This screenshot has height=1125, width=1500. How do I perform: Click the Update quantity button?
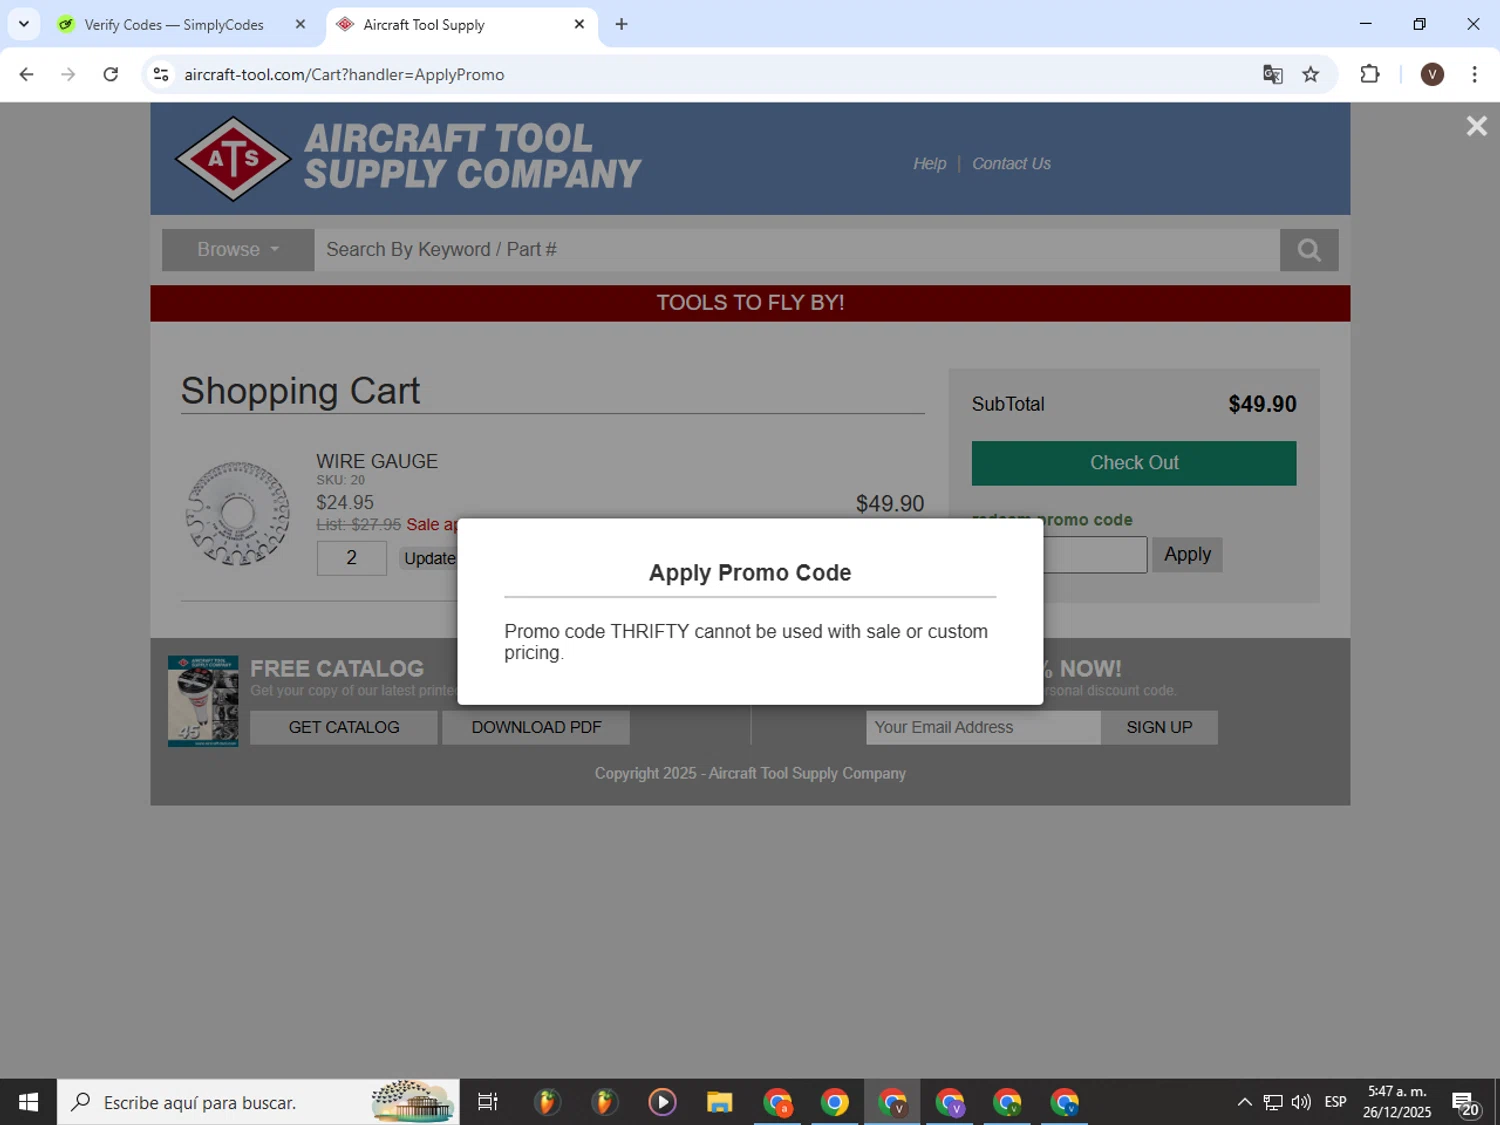(429, 558)
